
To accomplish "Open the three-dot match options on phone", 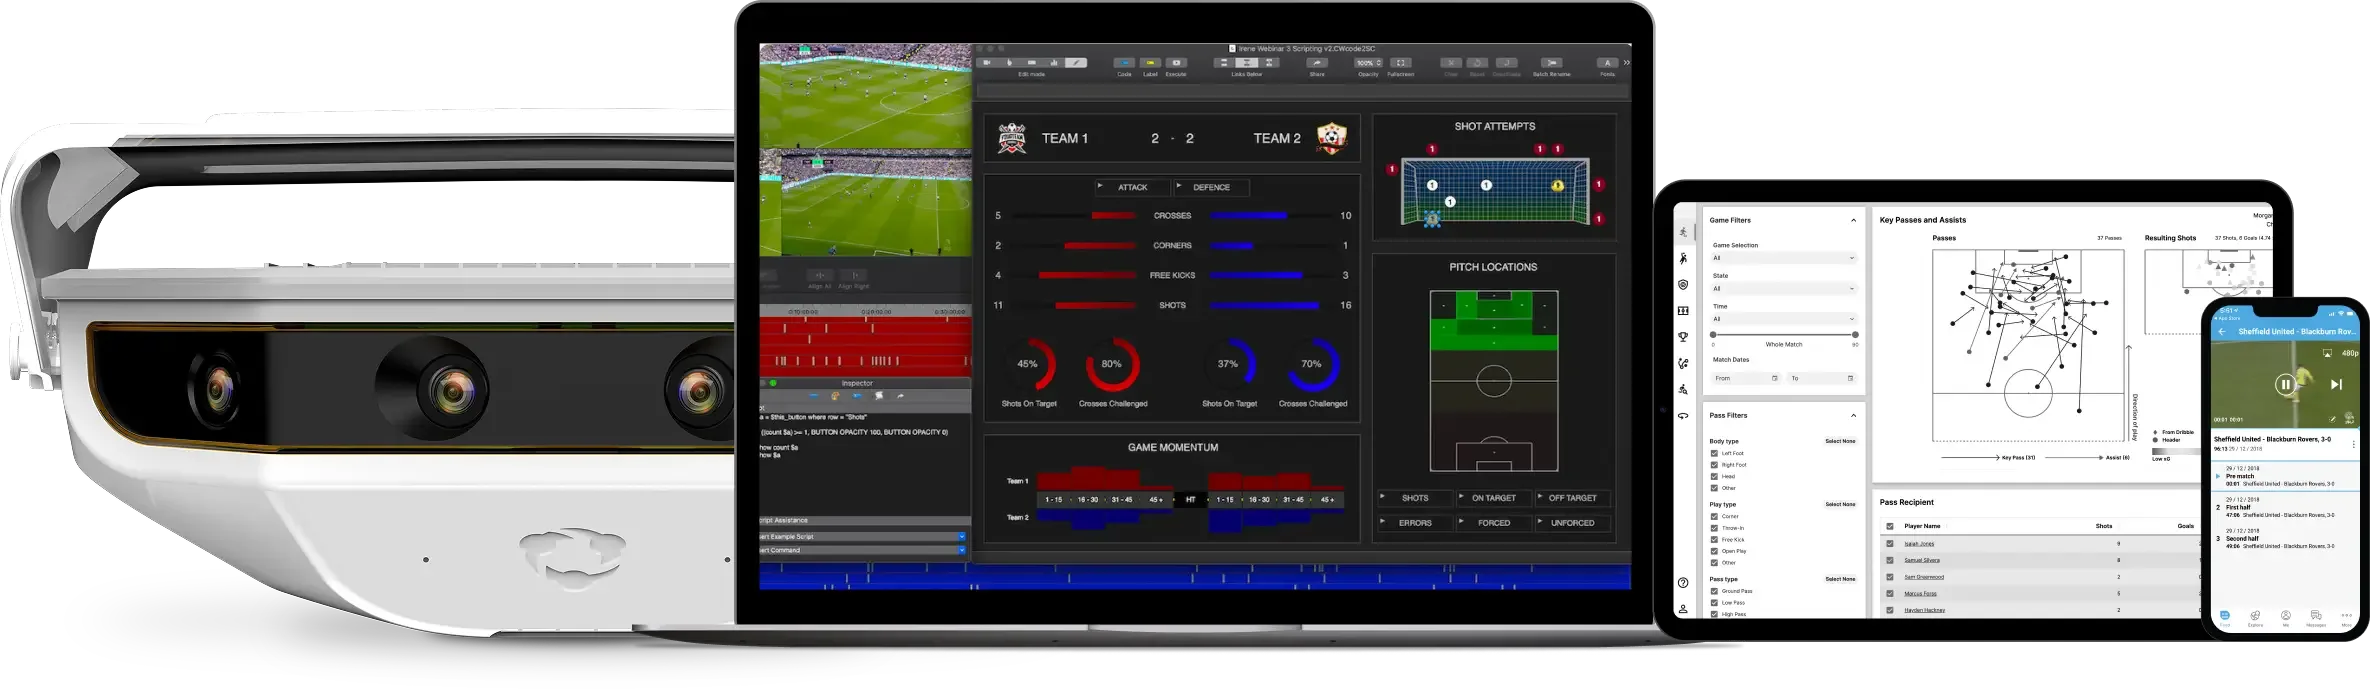I will (x=2353, y=443).
